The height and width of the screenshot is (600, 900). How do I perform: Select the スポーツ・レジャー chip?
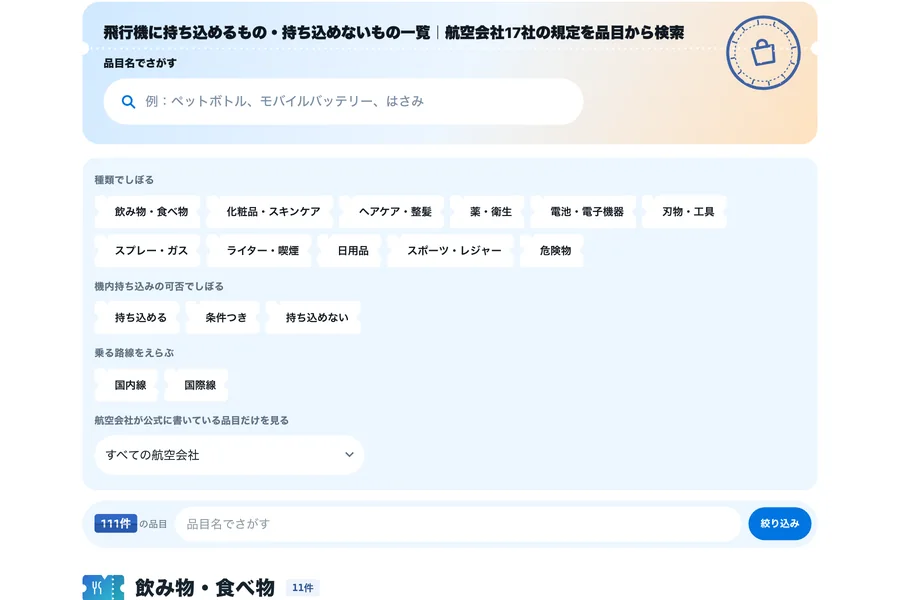tap(451, 251)
